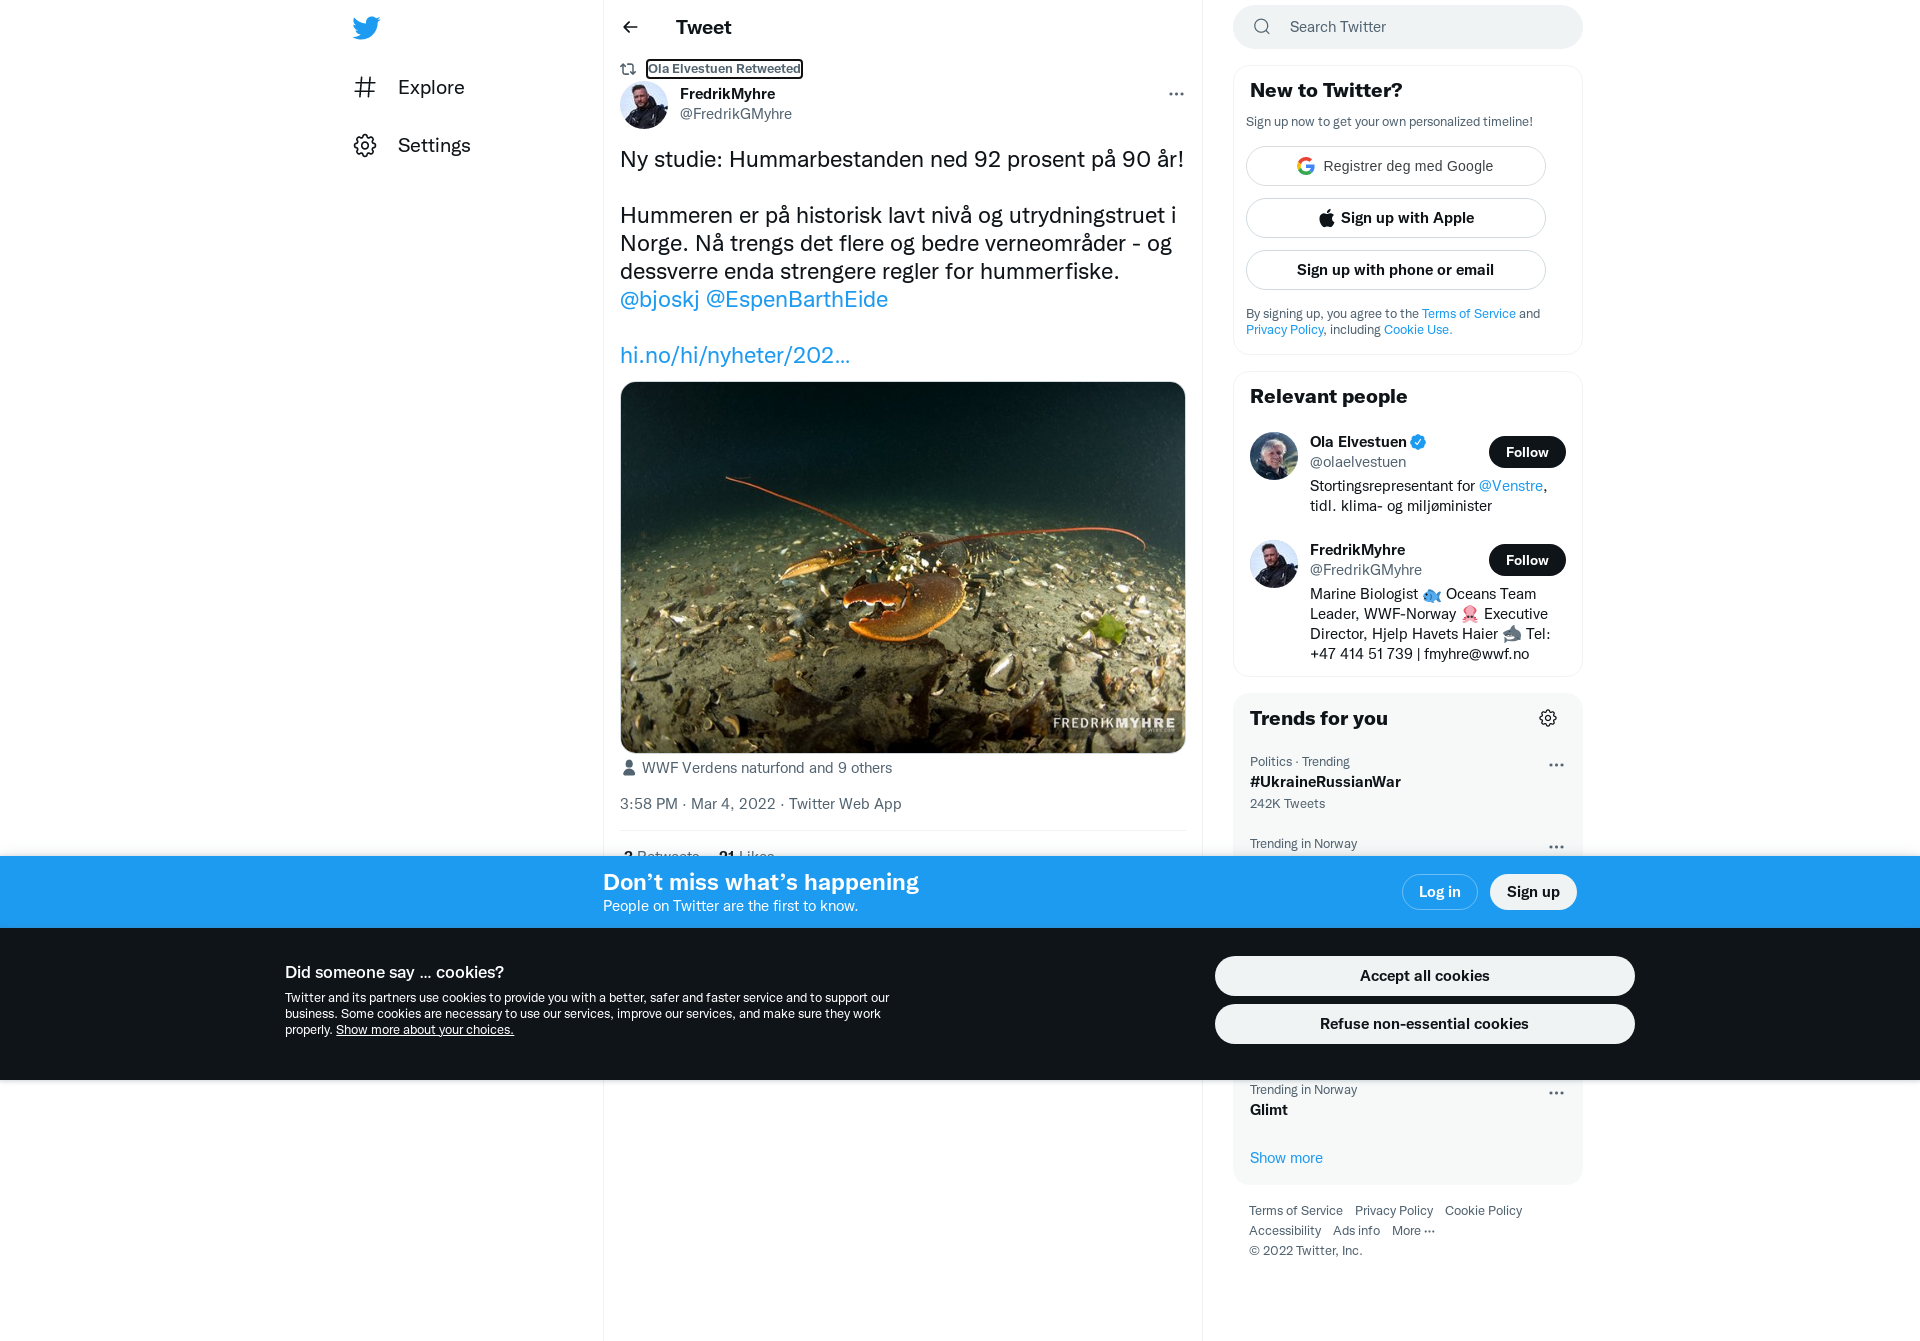Screen dimensions: 1920x1341
Task: Refuse non-essential cookies
Action: [1424, 1024]
